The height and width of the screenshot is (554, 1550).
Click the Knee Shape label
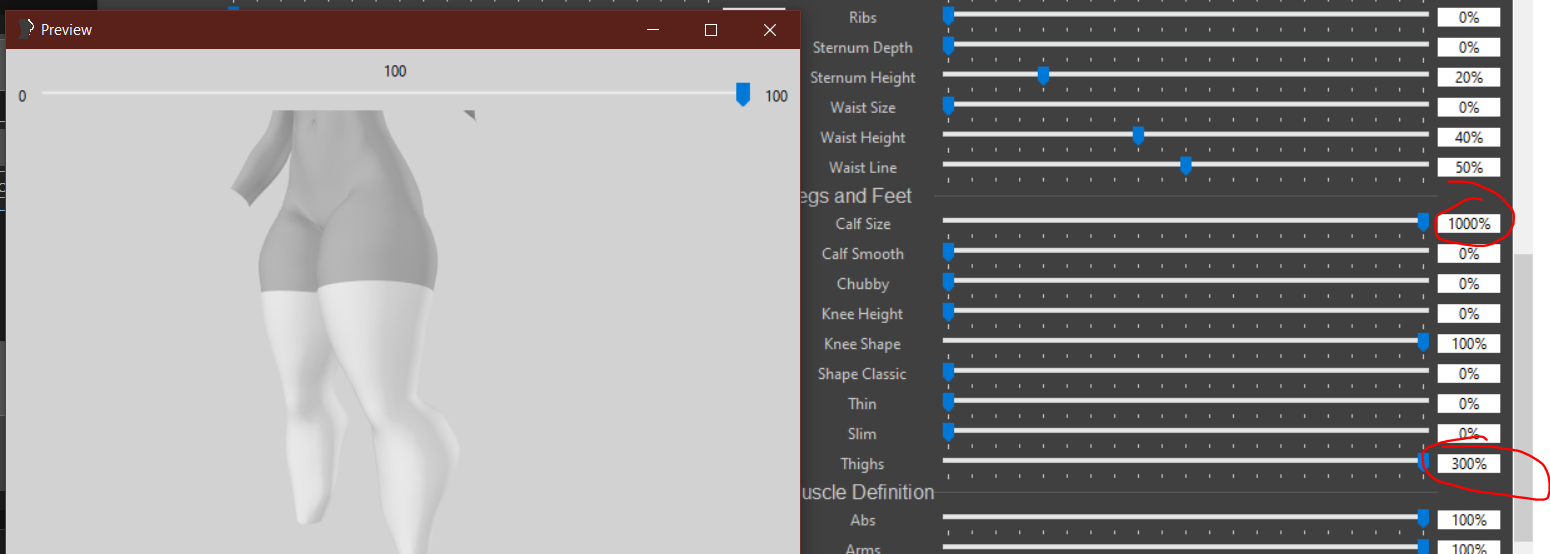(862, 344)
